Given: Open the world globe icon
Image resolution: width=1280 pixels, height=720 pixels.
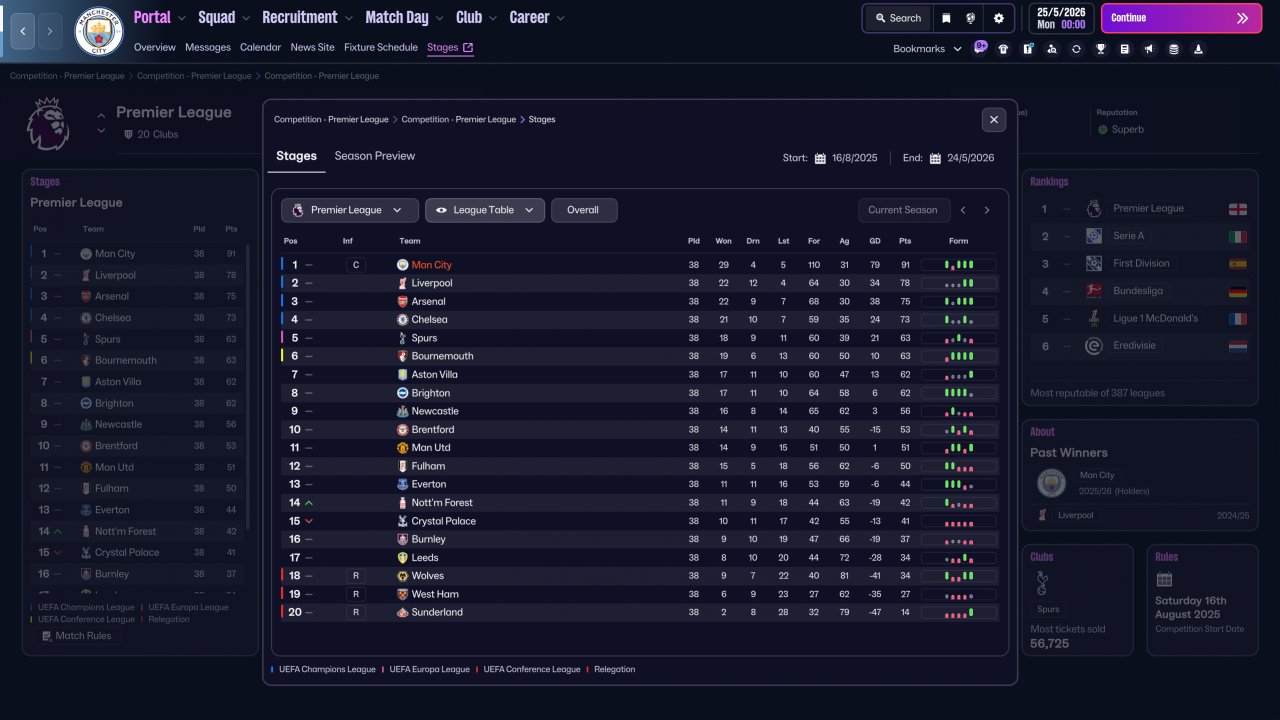Looking at the screenshot, I should [970, 18].
